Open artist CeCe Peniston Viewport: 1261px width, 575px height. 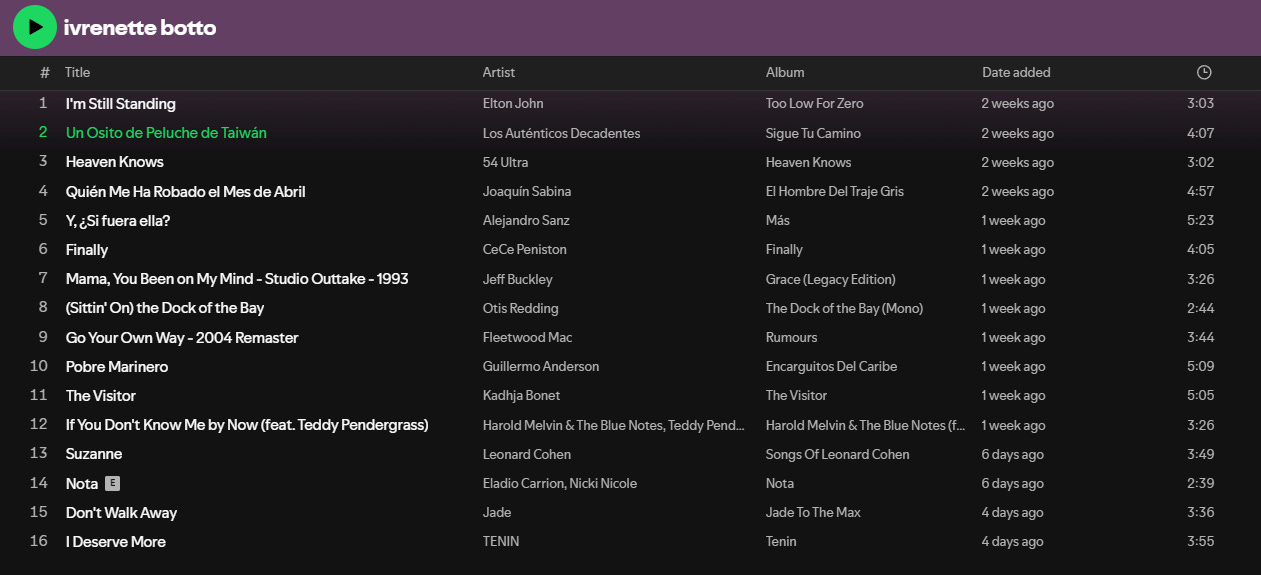coord(525,250)
